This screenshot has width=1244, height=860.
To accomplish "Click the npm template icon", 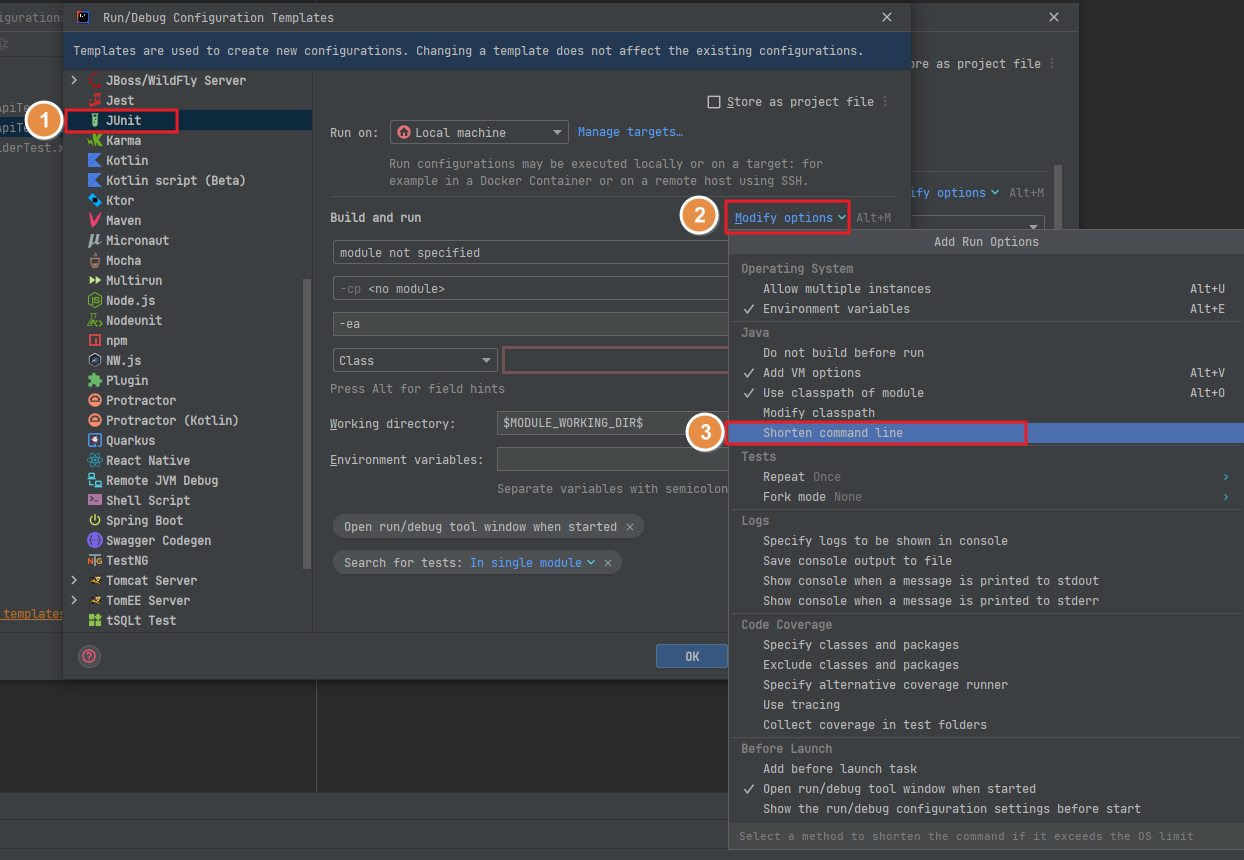I will 94,340.
